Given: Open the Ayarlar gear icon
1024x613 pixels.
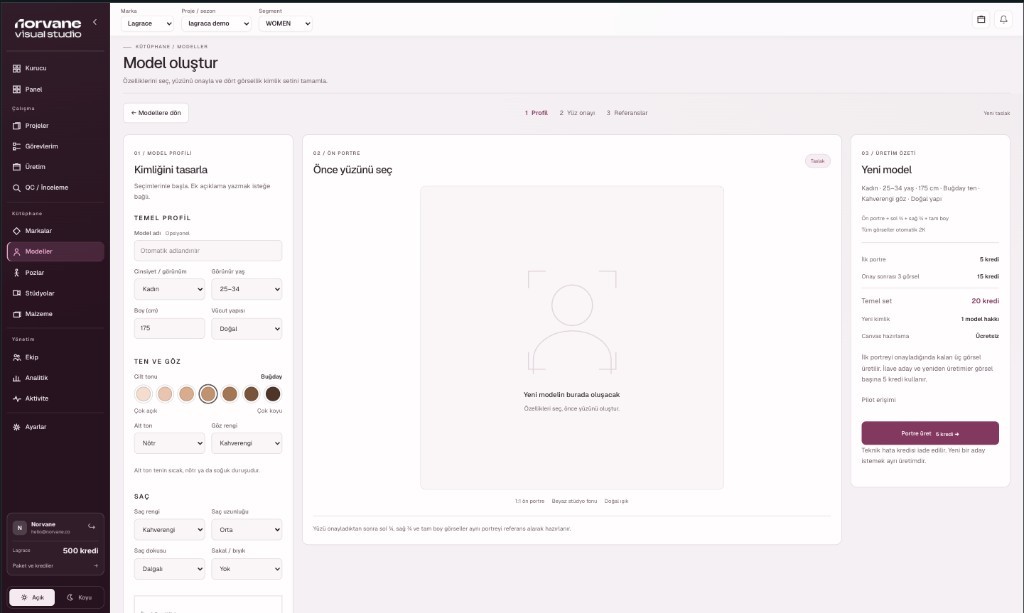Looking at the screenshot, I should coord(16,427).
